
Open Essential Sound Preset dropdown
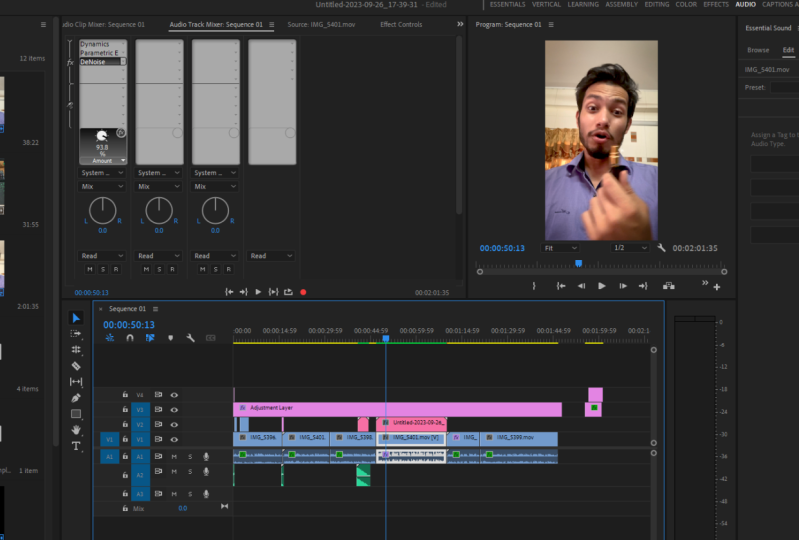785,88
